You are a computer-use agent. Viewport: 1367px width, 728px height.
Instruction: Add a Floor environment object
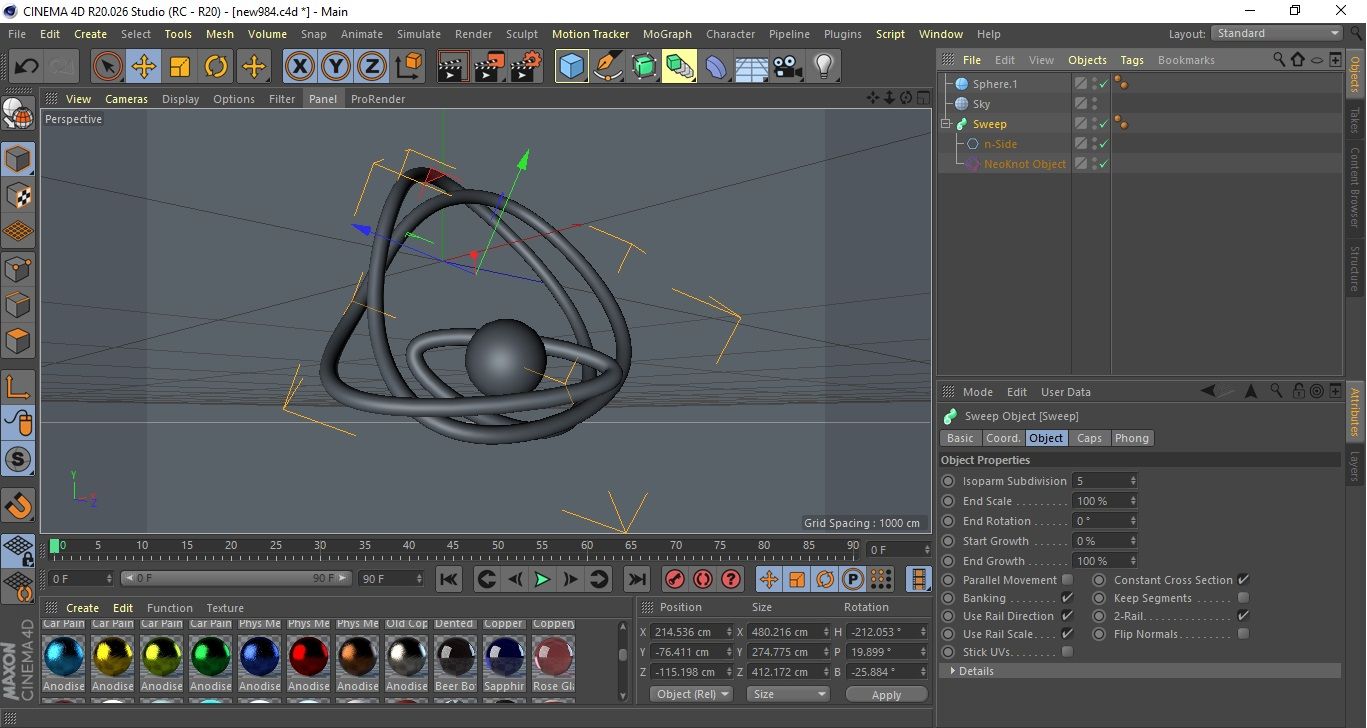752,67
